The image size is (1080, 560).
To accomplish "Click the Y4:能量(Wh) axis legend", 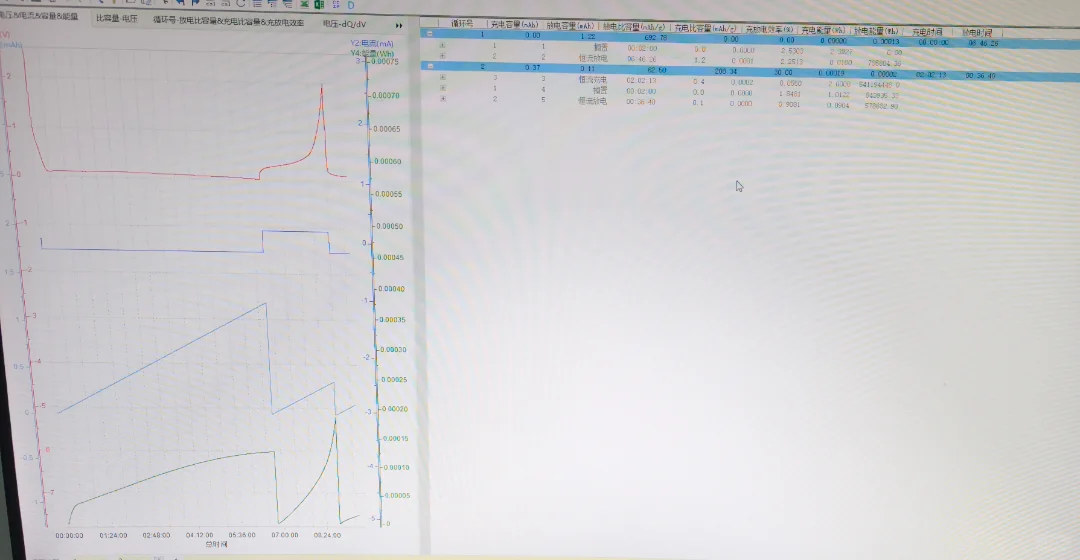I will click(372, 53).
